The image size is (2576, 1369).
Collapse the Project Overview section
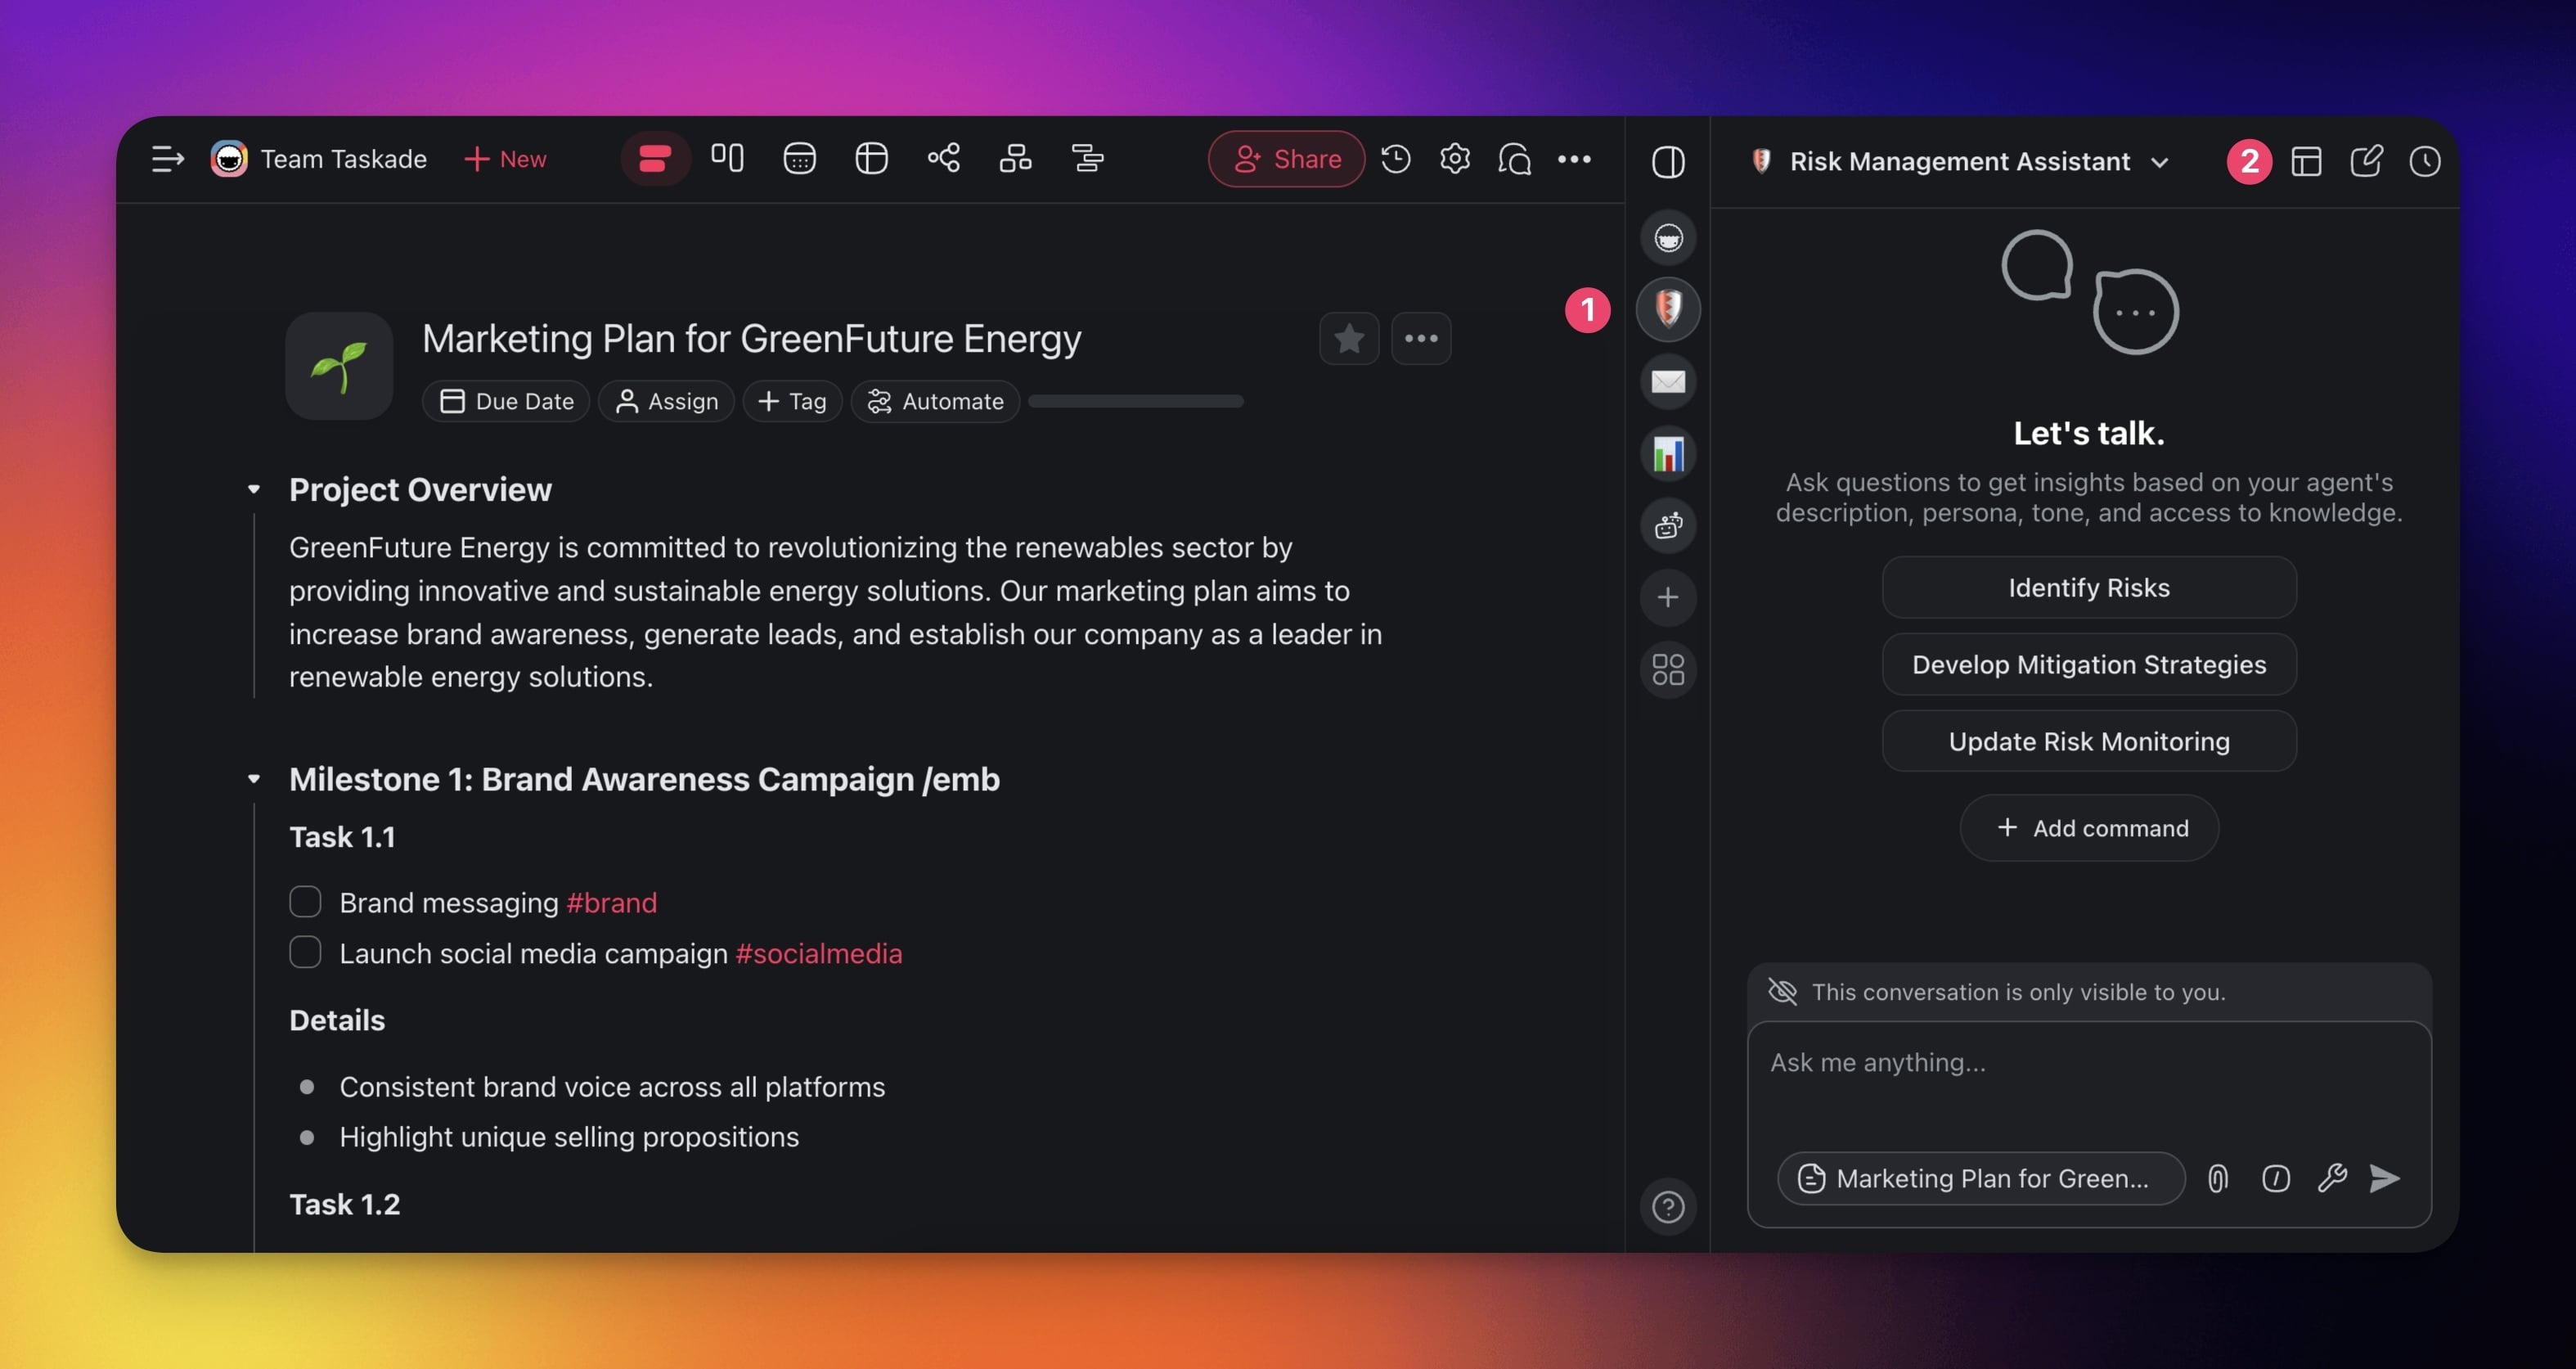pos(254,490)
